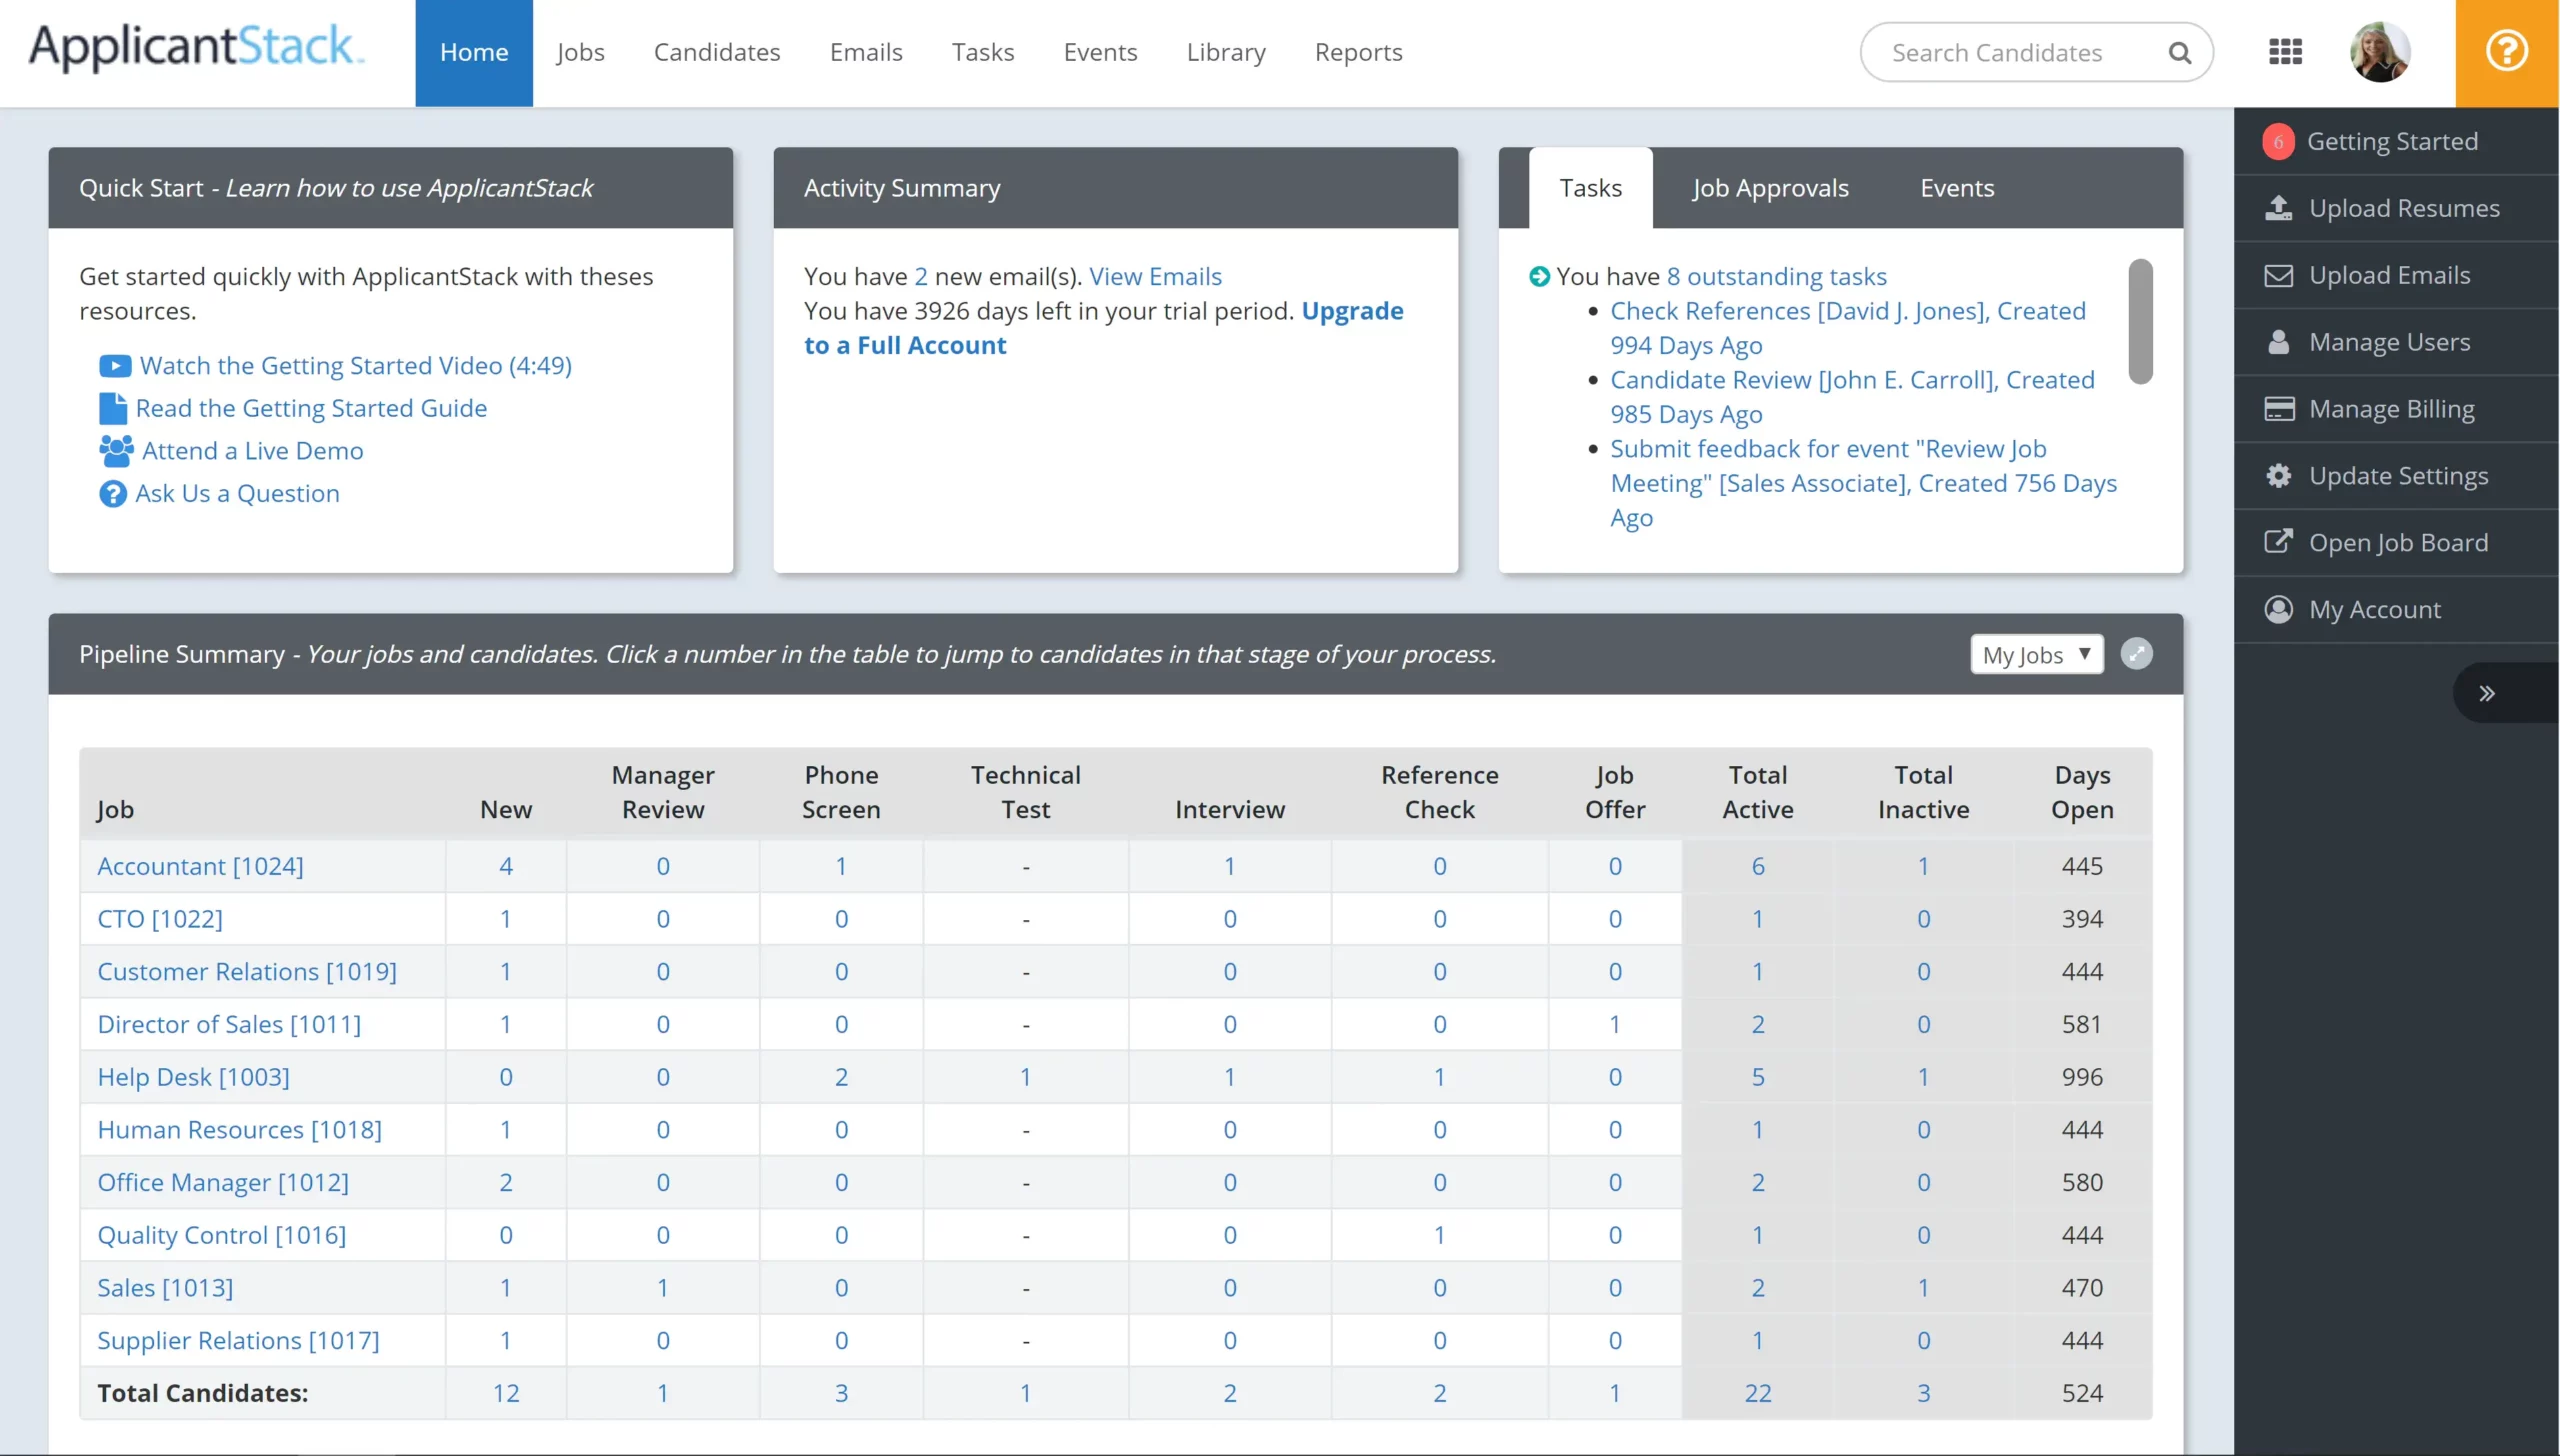Click the View Emails link
2560x1456 pixels.
coord(1155,276)
